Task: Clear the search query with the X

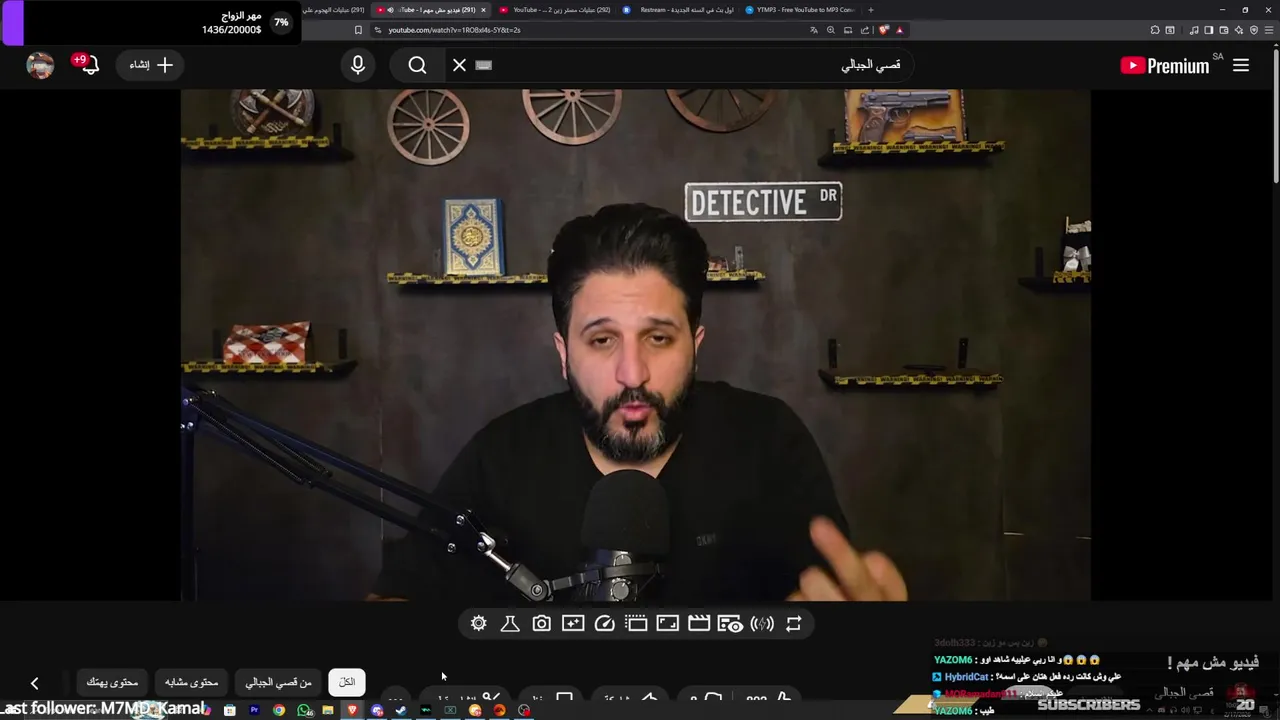Action: coord(459,65)
